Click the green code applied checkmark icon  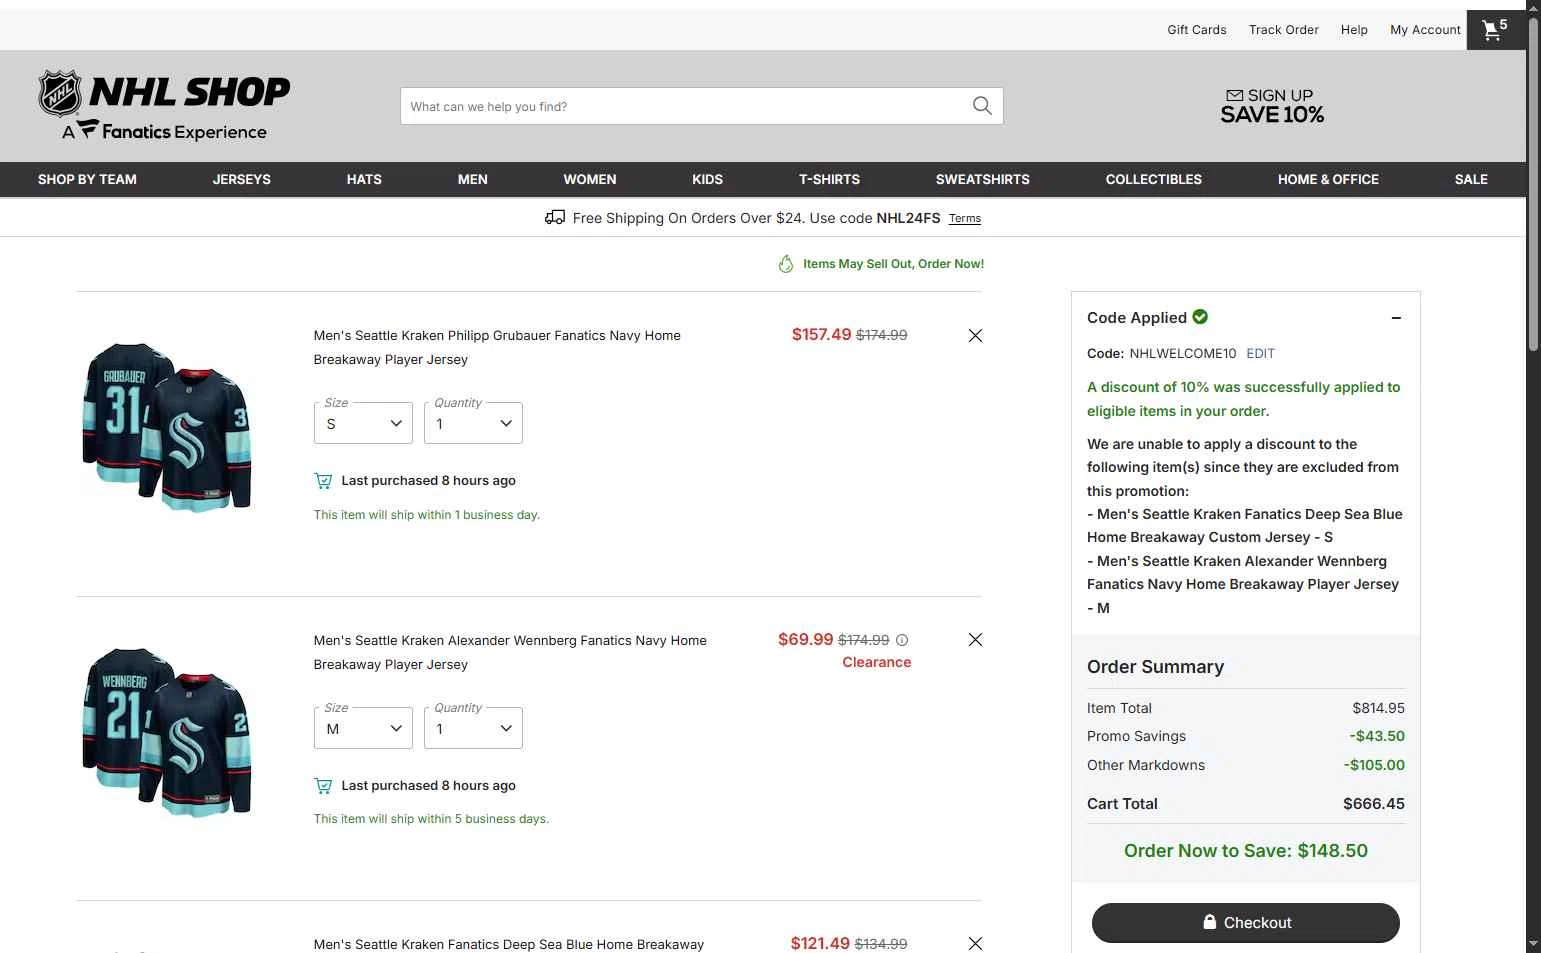[x=1200, y=317]
